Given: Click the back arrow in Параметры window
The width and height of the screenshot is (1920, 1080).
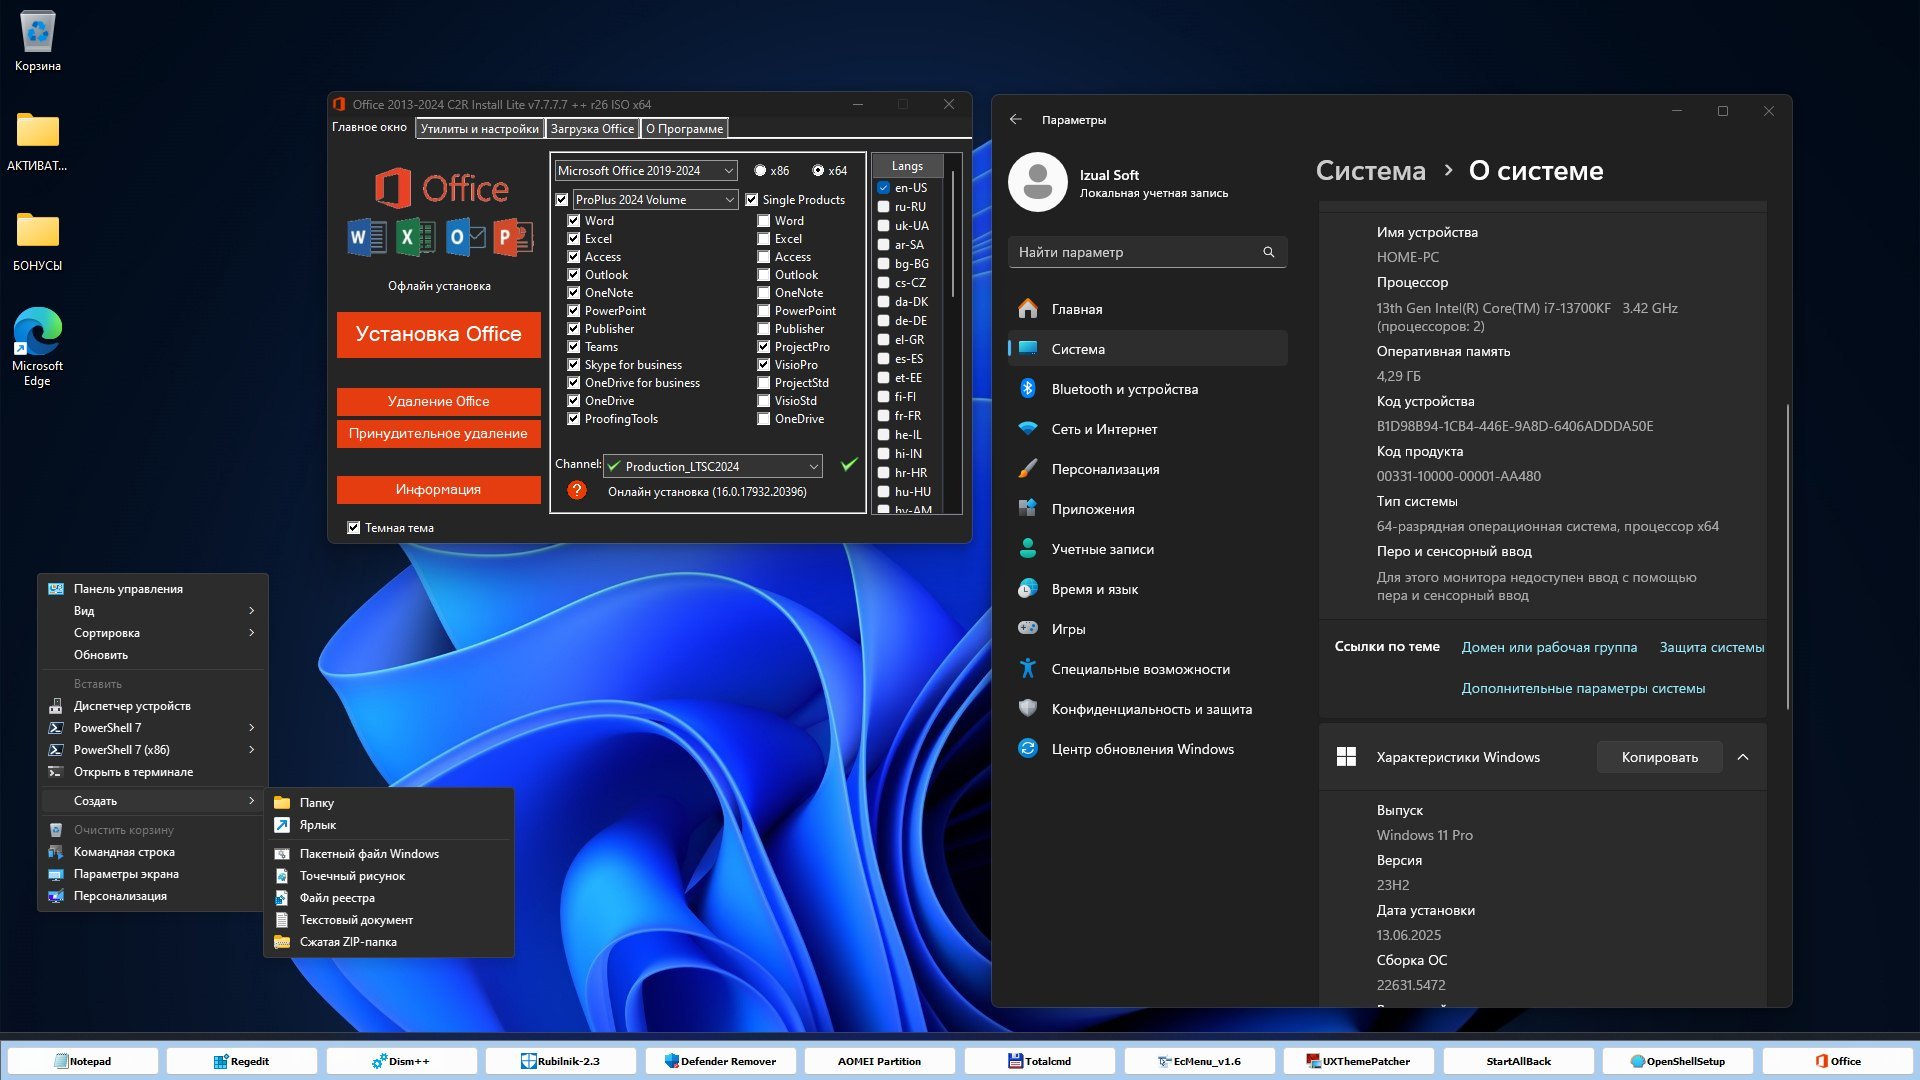Looking at the screenshot, I should [1016, 119].
